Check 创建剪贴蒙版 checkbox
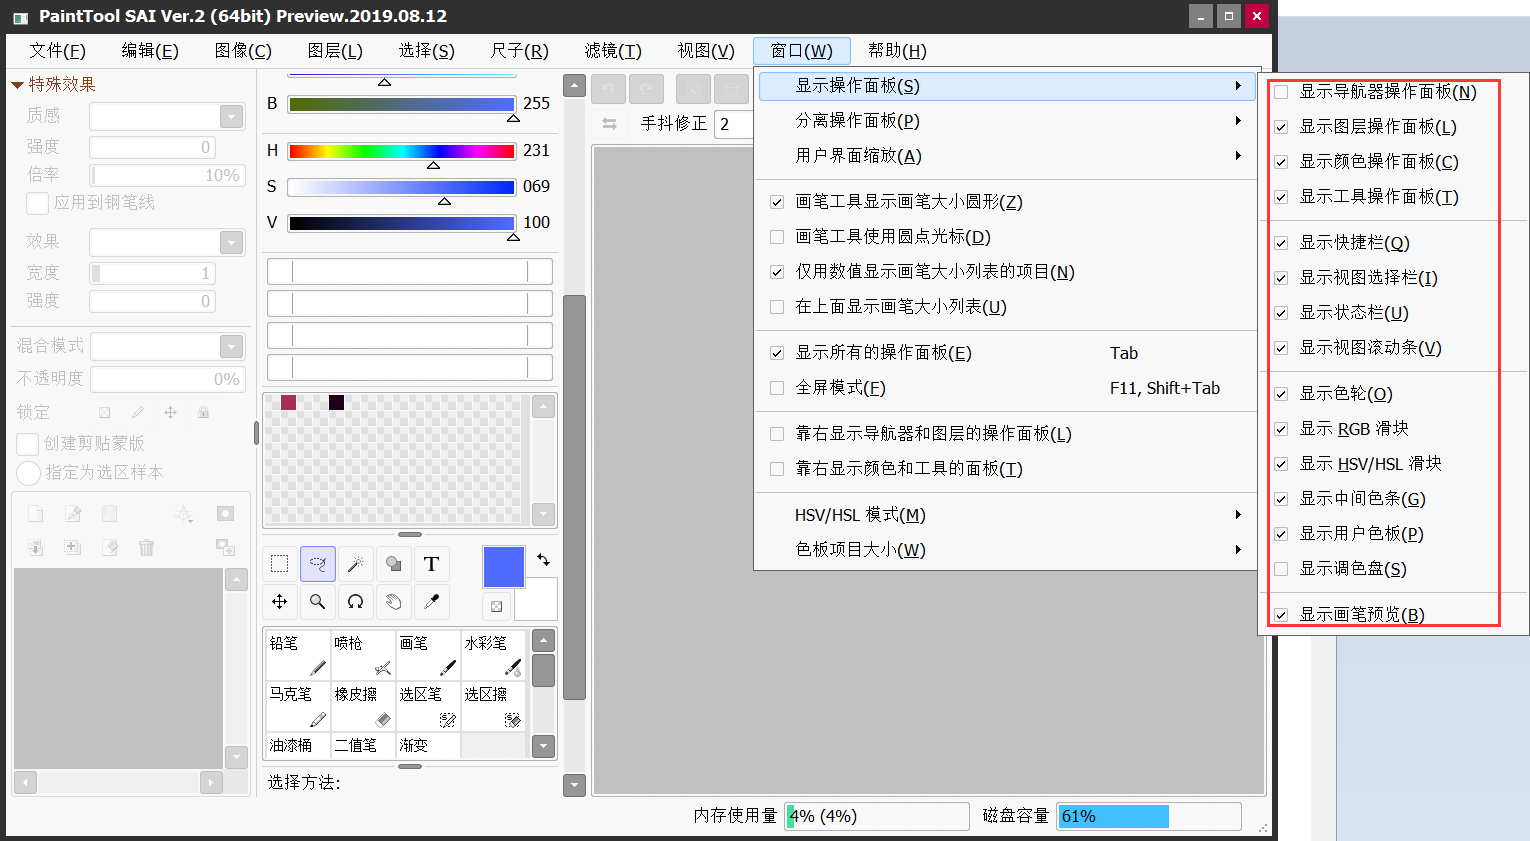This screenshot has height=841, width=1530. click(x=29, y=443)
